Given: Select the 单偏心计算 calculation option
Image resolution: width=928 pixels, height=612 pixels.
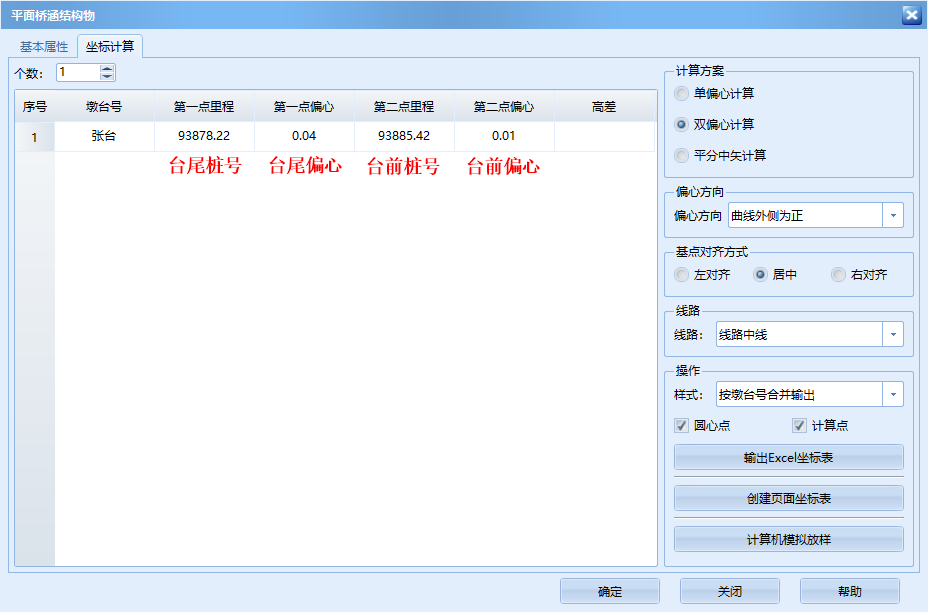Looking at the screenshot, I should click(x=683, y=94).
